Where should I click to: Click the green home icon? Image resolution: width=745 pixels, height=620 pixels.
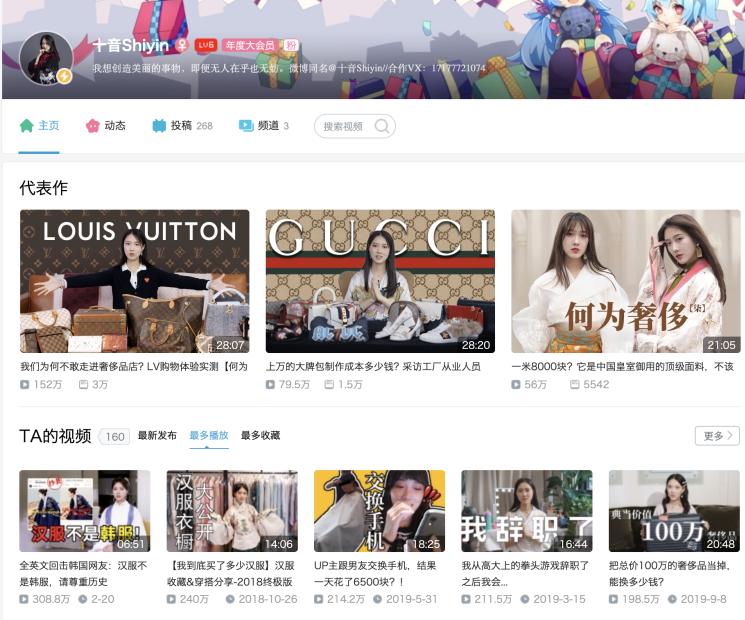point(27,126)
